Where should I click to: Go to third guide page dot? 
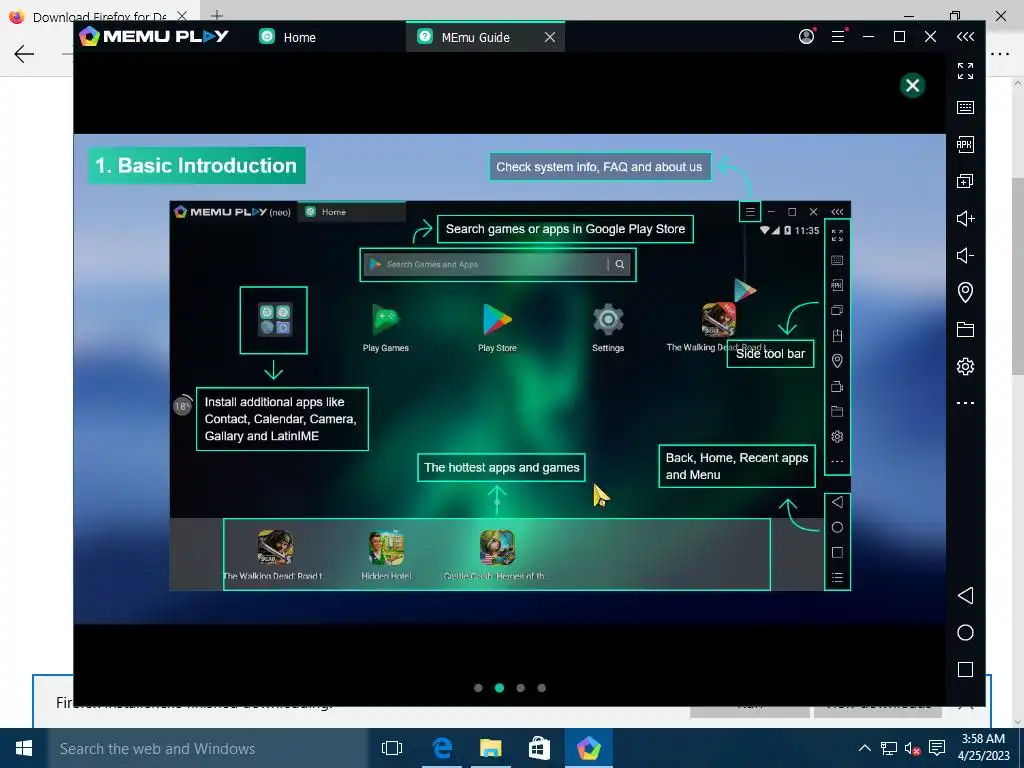coord(520,688)
